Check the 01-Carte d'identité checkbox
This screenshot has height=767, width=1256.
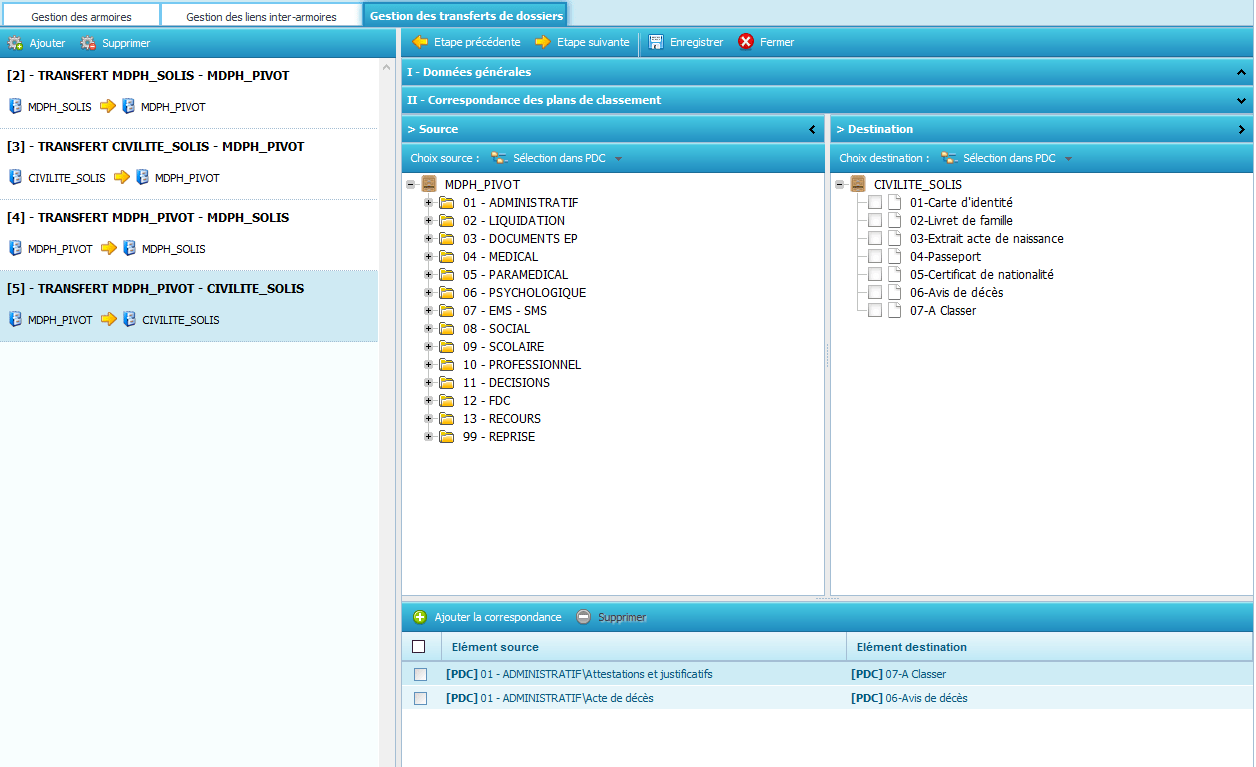(875, 203)
